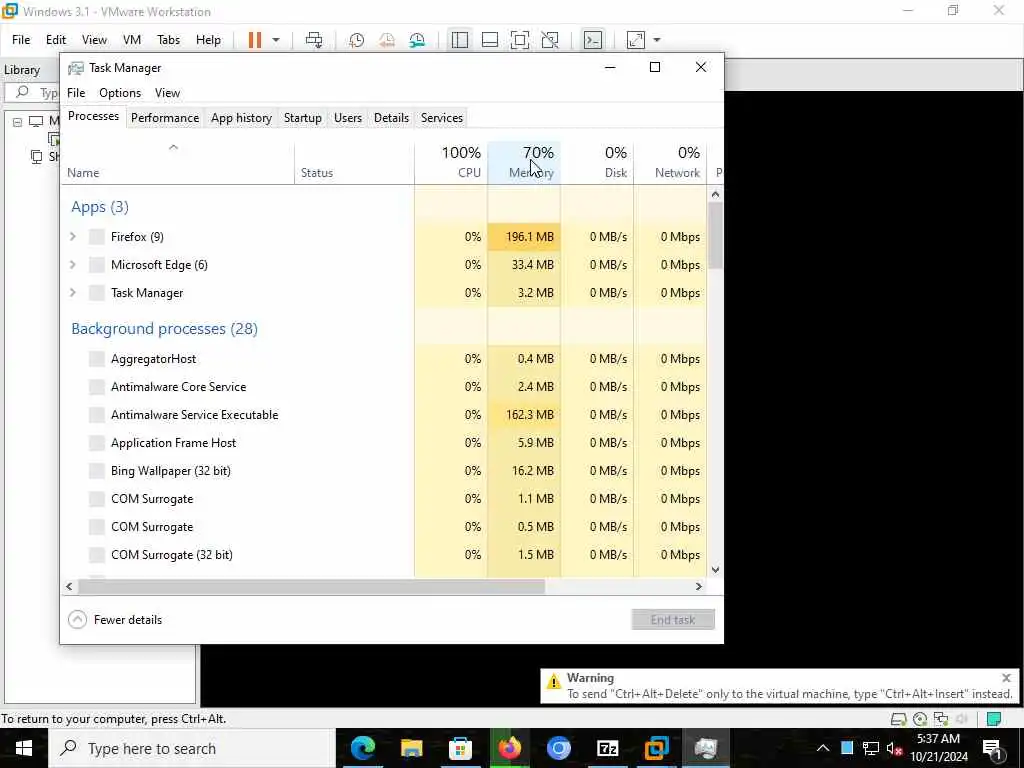Select the Application Frame Host process
Screen dimensions: 1024x768
(x=385, y=443)
